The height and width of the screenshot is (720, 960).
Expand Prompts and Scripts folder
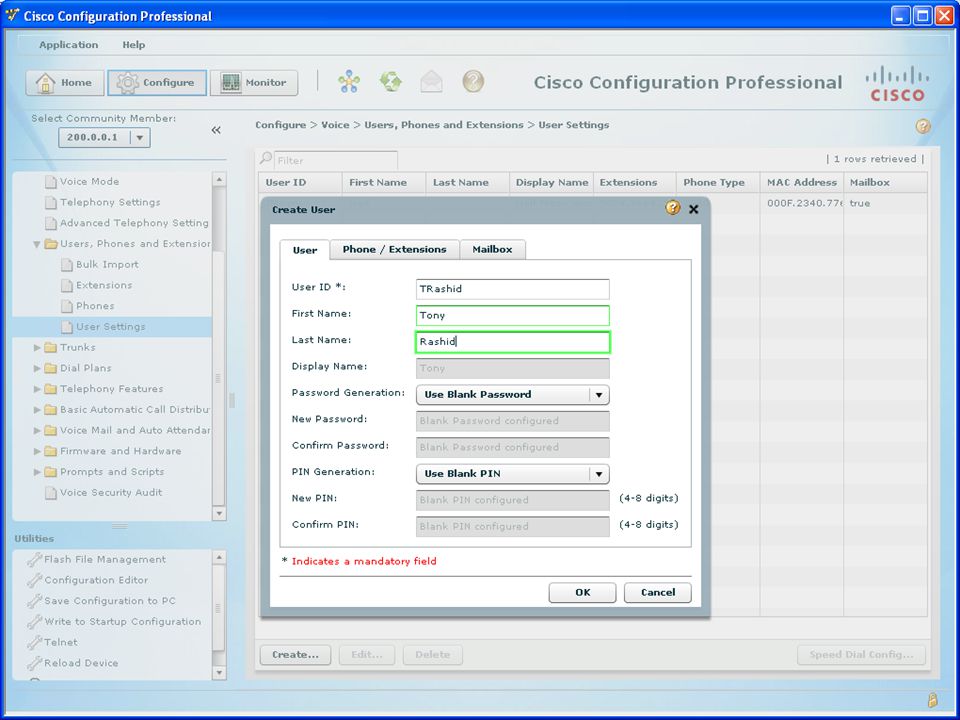click(37, 473)
